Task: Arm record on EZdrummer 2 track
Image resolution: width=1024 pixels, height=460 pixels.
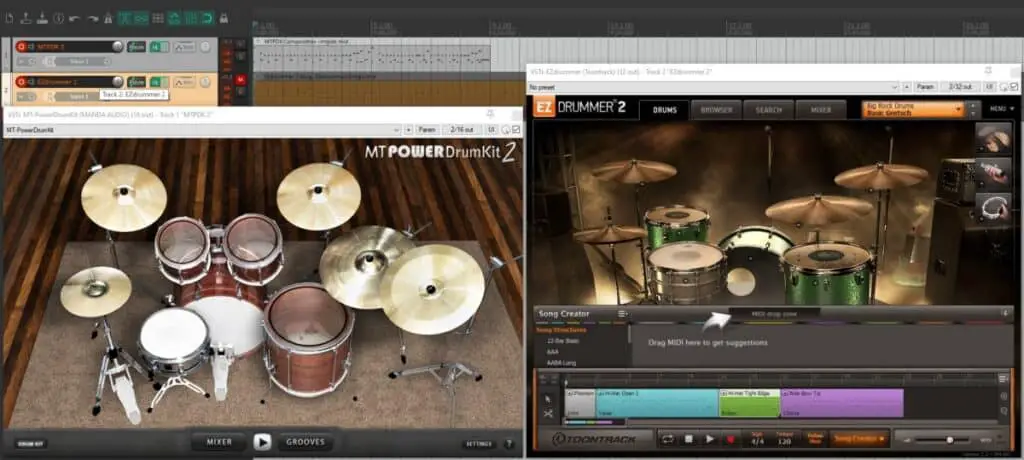Action: click(x=21, y=82)
